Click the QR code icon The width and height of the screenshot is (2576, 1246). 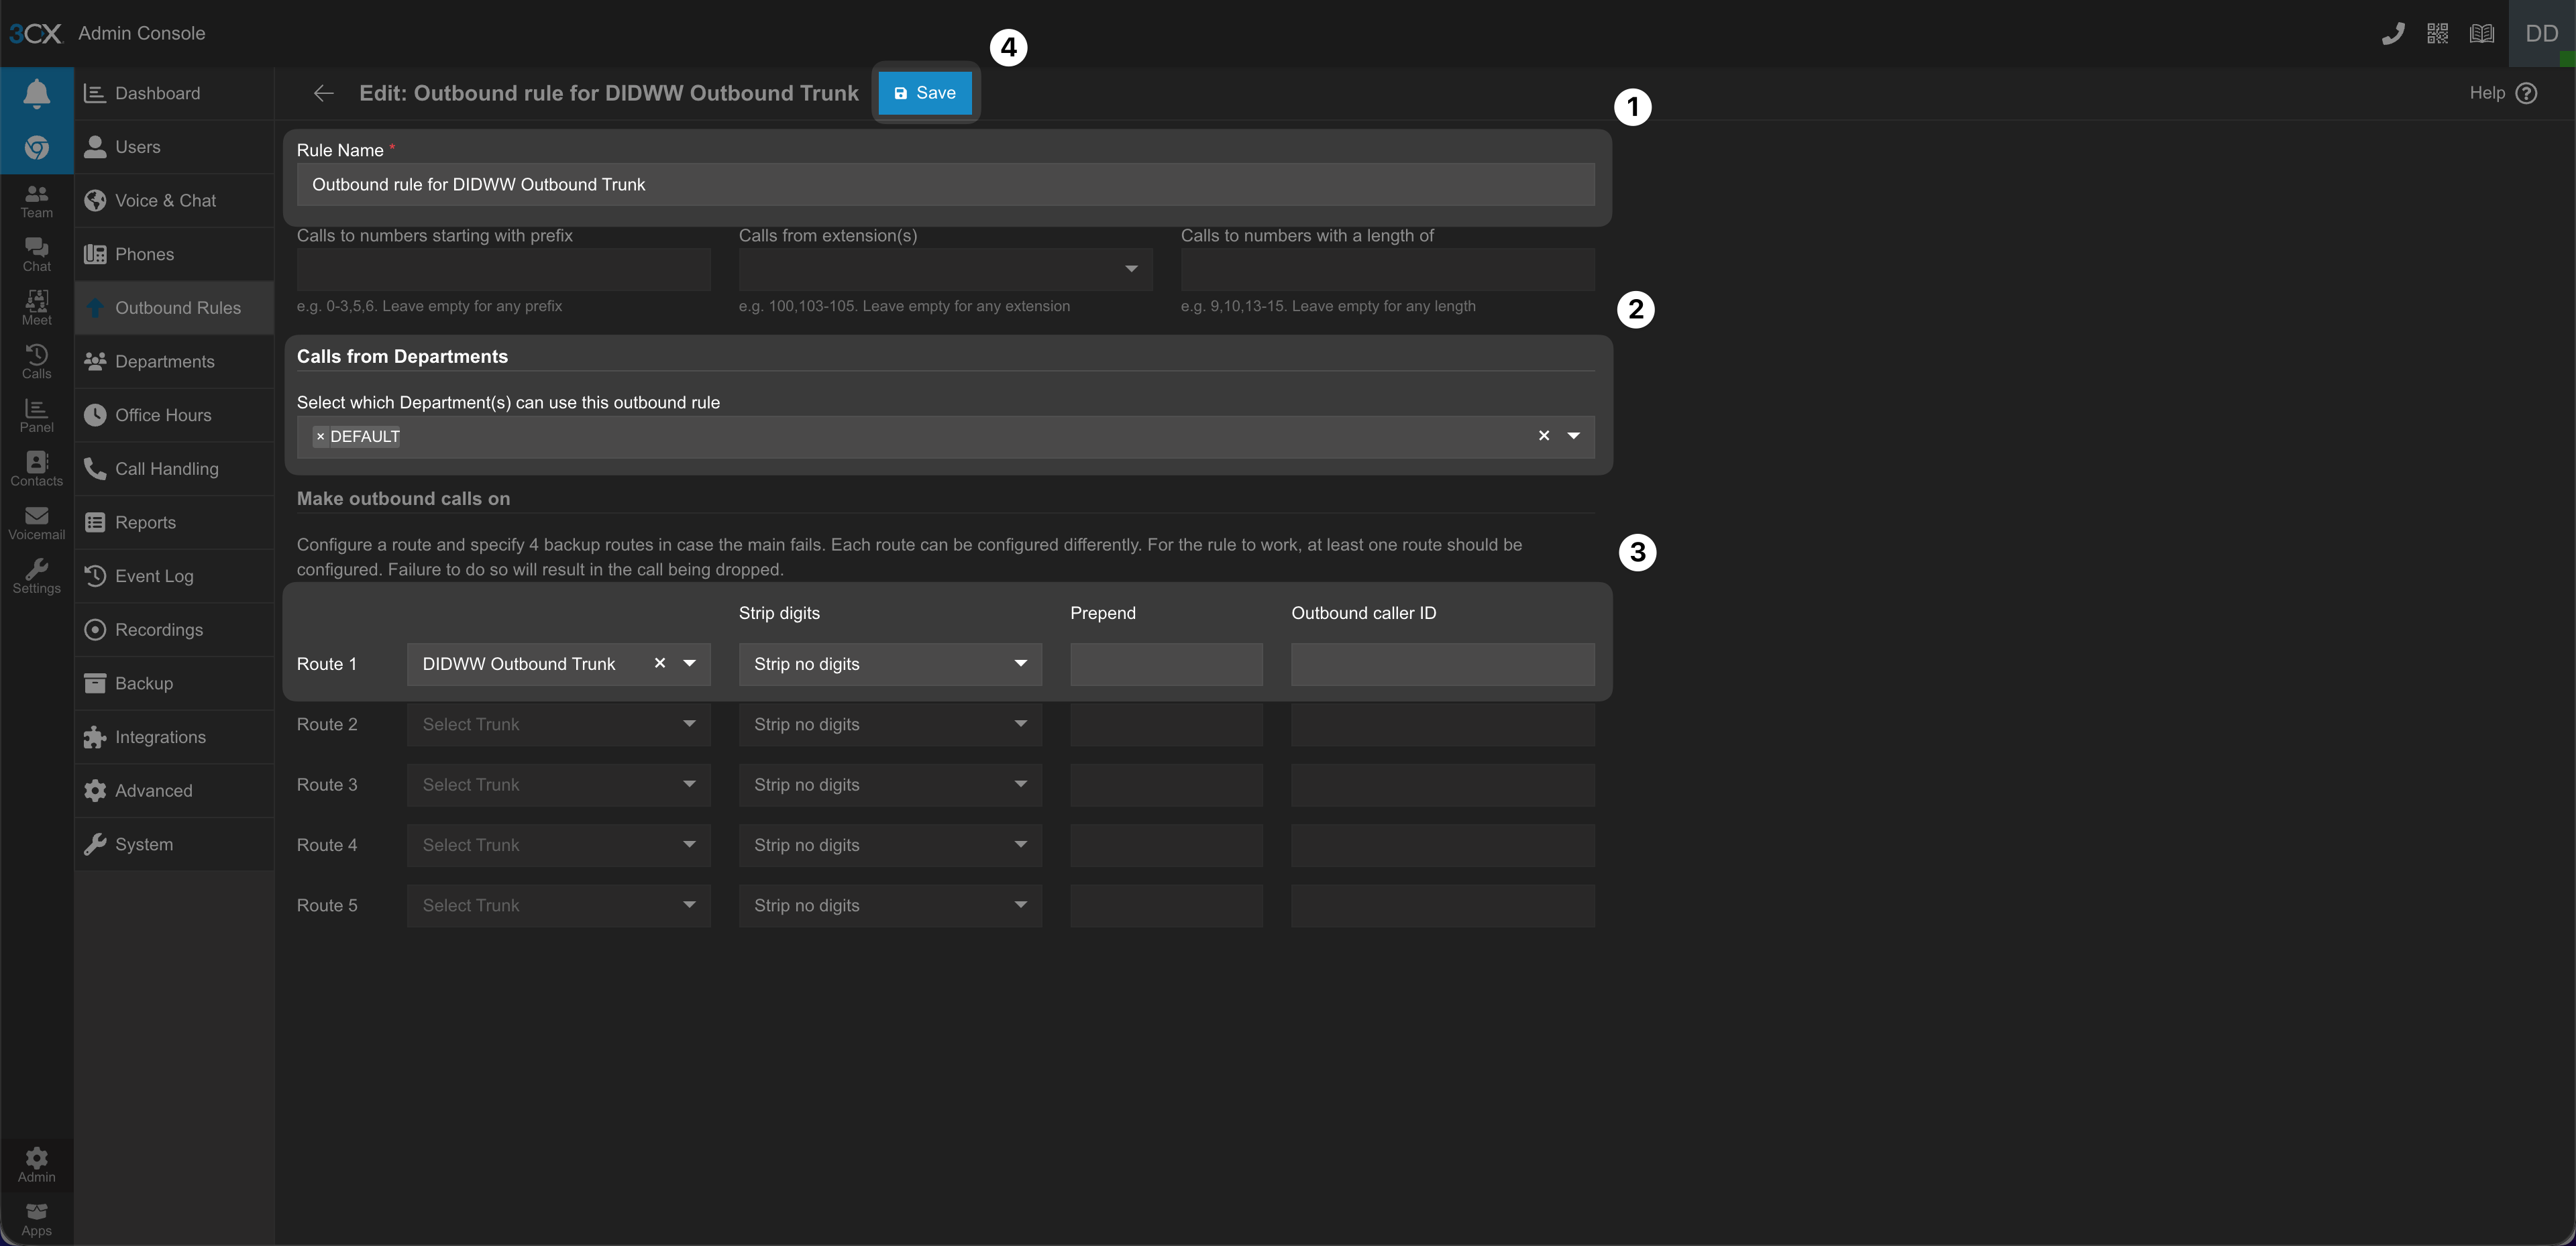pos(2437,34)
